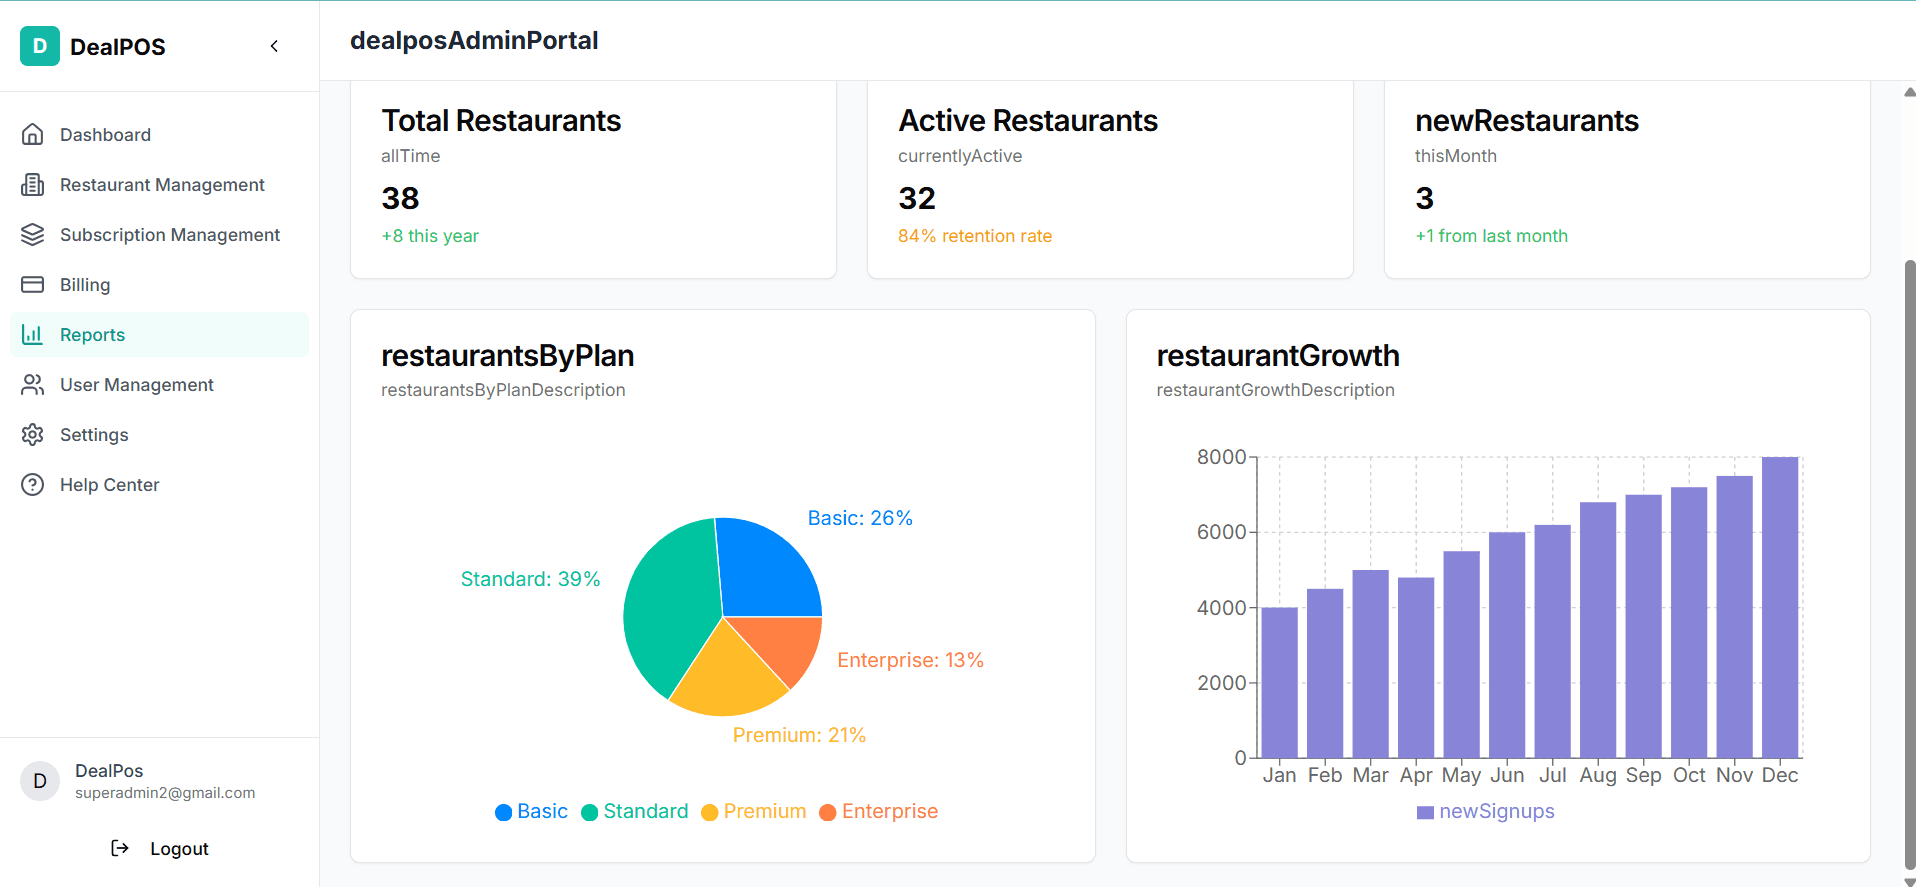
Task: Toggle the Basic legend item in pie chart
Action: coord(532,811)
